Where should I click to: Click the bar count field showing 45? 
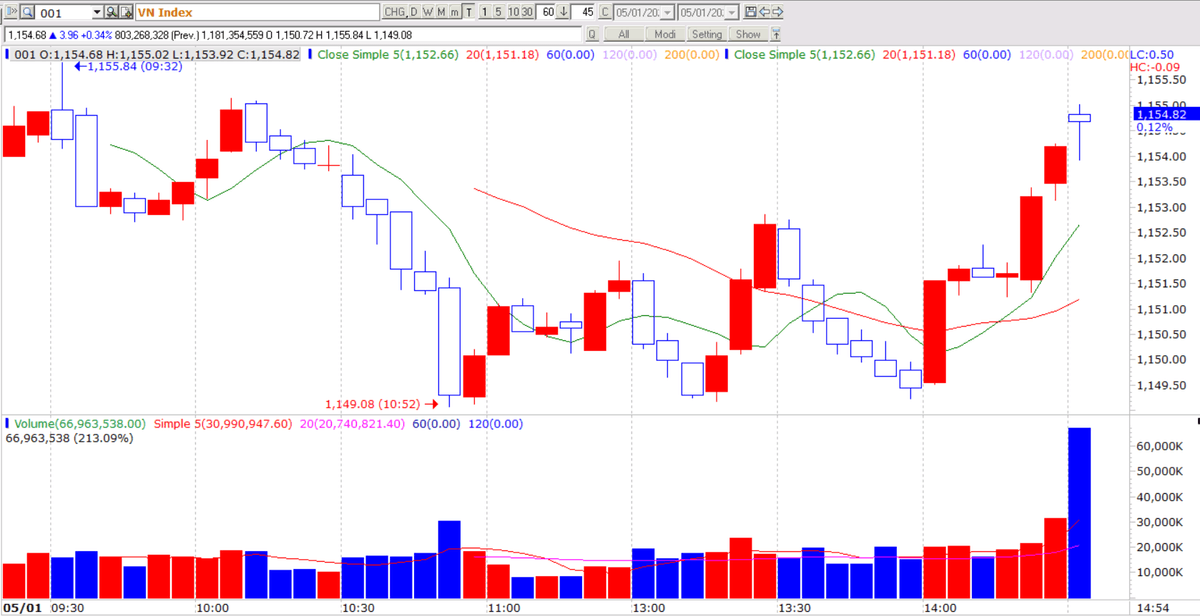point(585,12)
